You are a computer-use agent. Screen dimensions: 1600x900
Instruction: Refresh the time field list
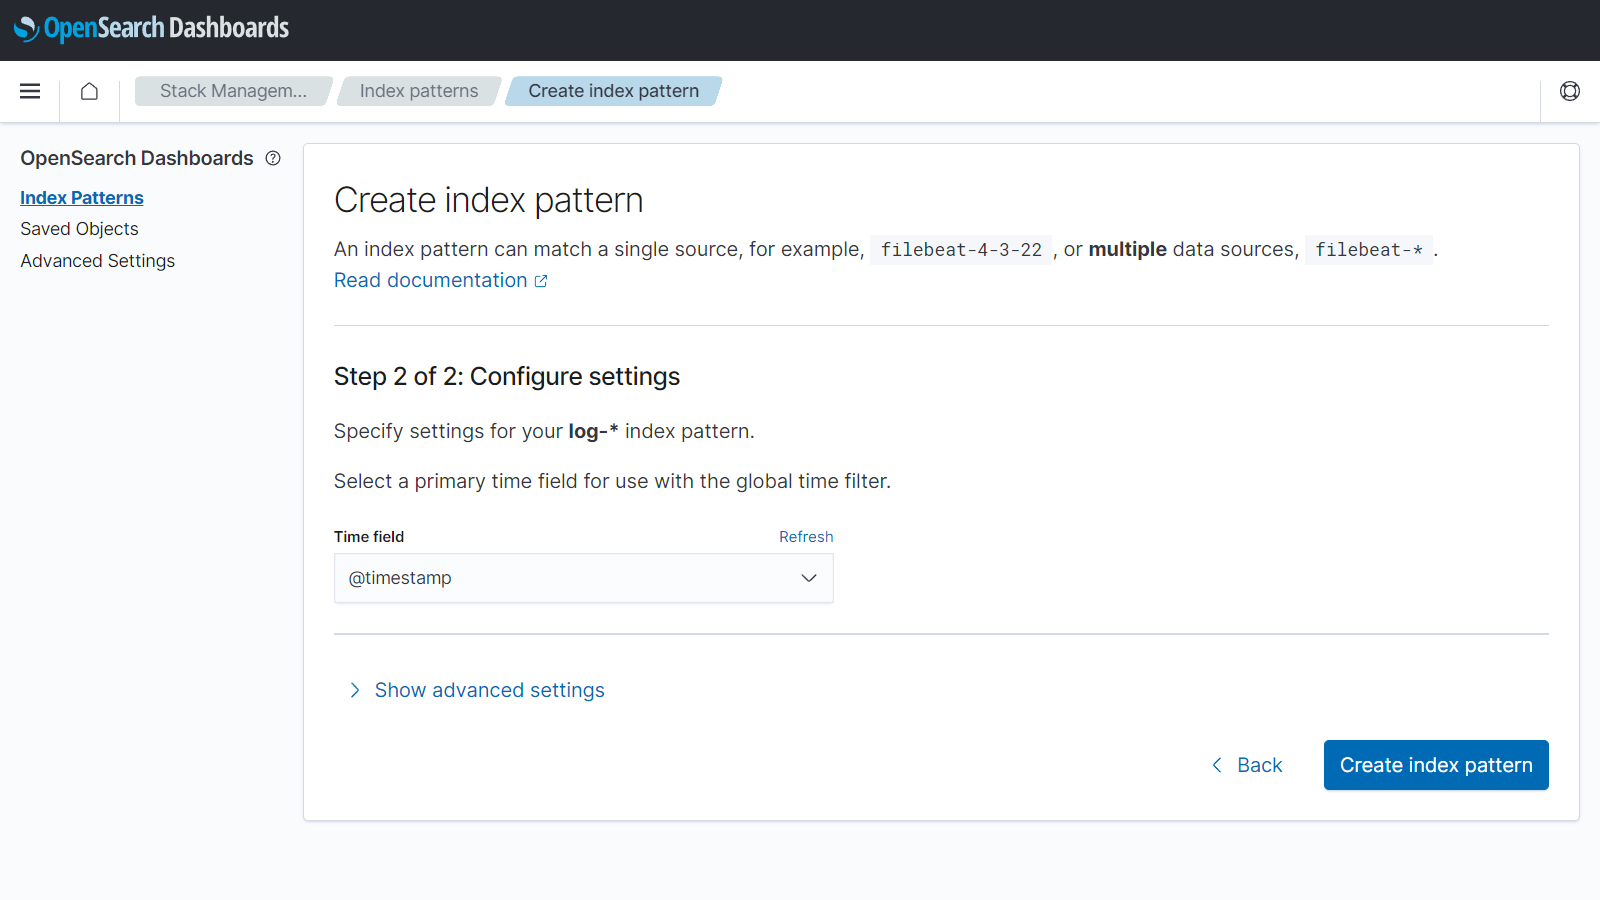pyautogui.click(x=806, y=537)
